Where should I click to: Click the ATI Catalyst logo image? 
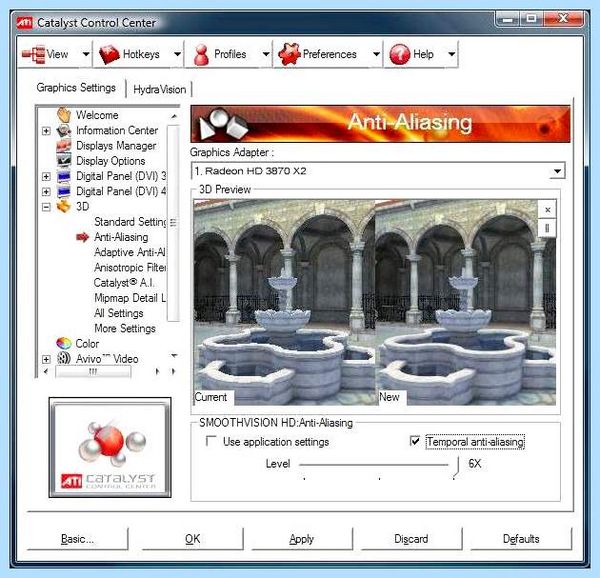click(110, 447)
